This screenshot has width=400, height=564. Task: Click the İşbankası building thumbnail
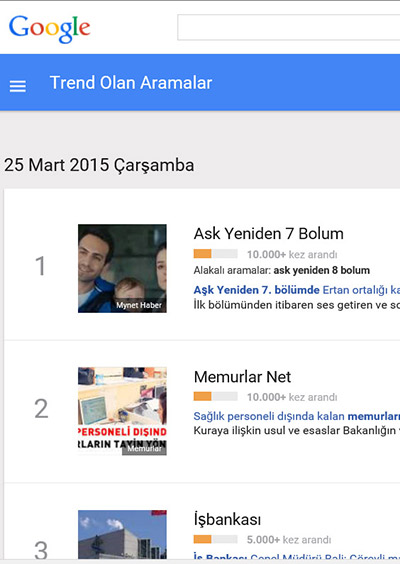[x=122, y=534]
